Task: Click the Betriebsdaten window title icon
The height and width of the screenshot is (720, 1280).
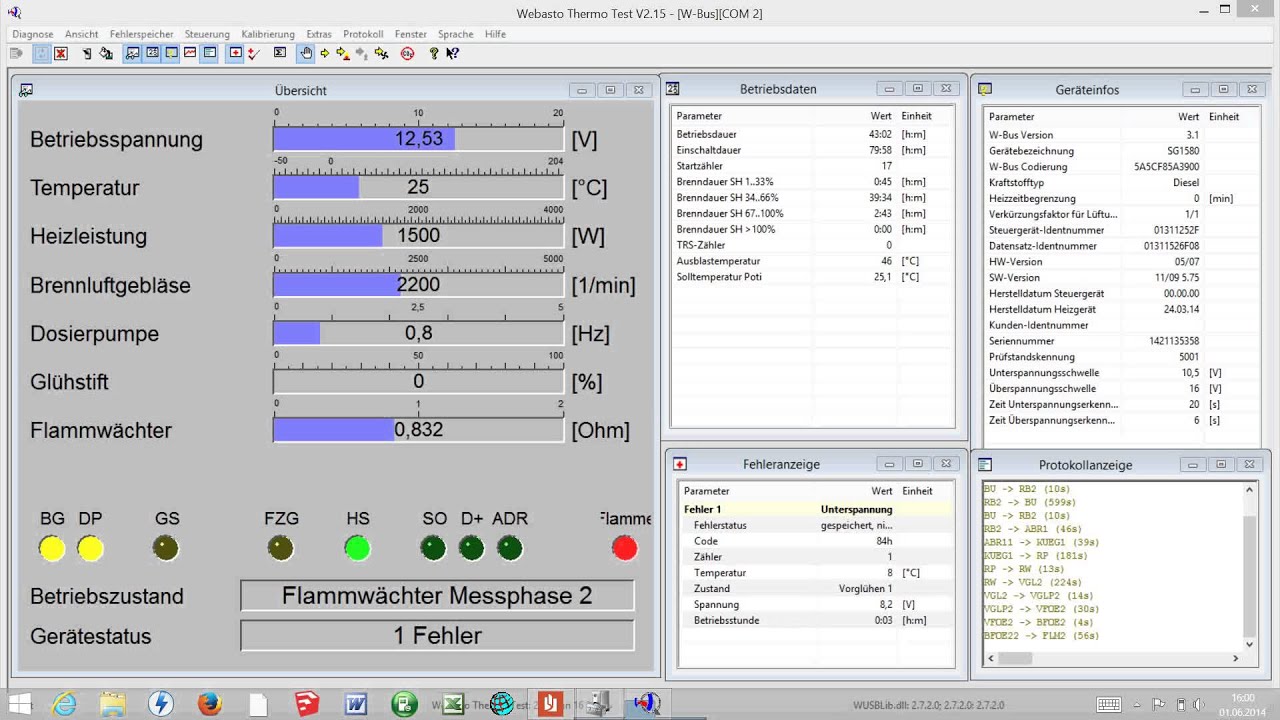Action: [x=673, y=89]
